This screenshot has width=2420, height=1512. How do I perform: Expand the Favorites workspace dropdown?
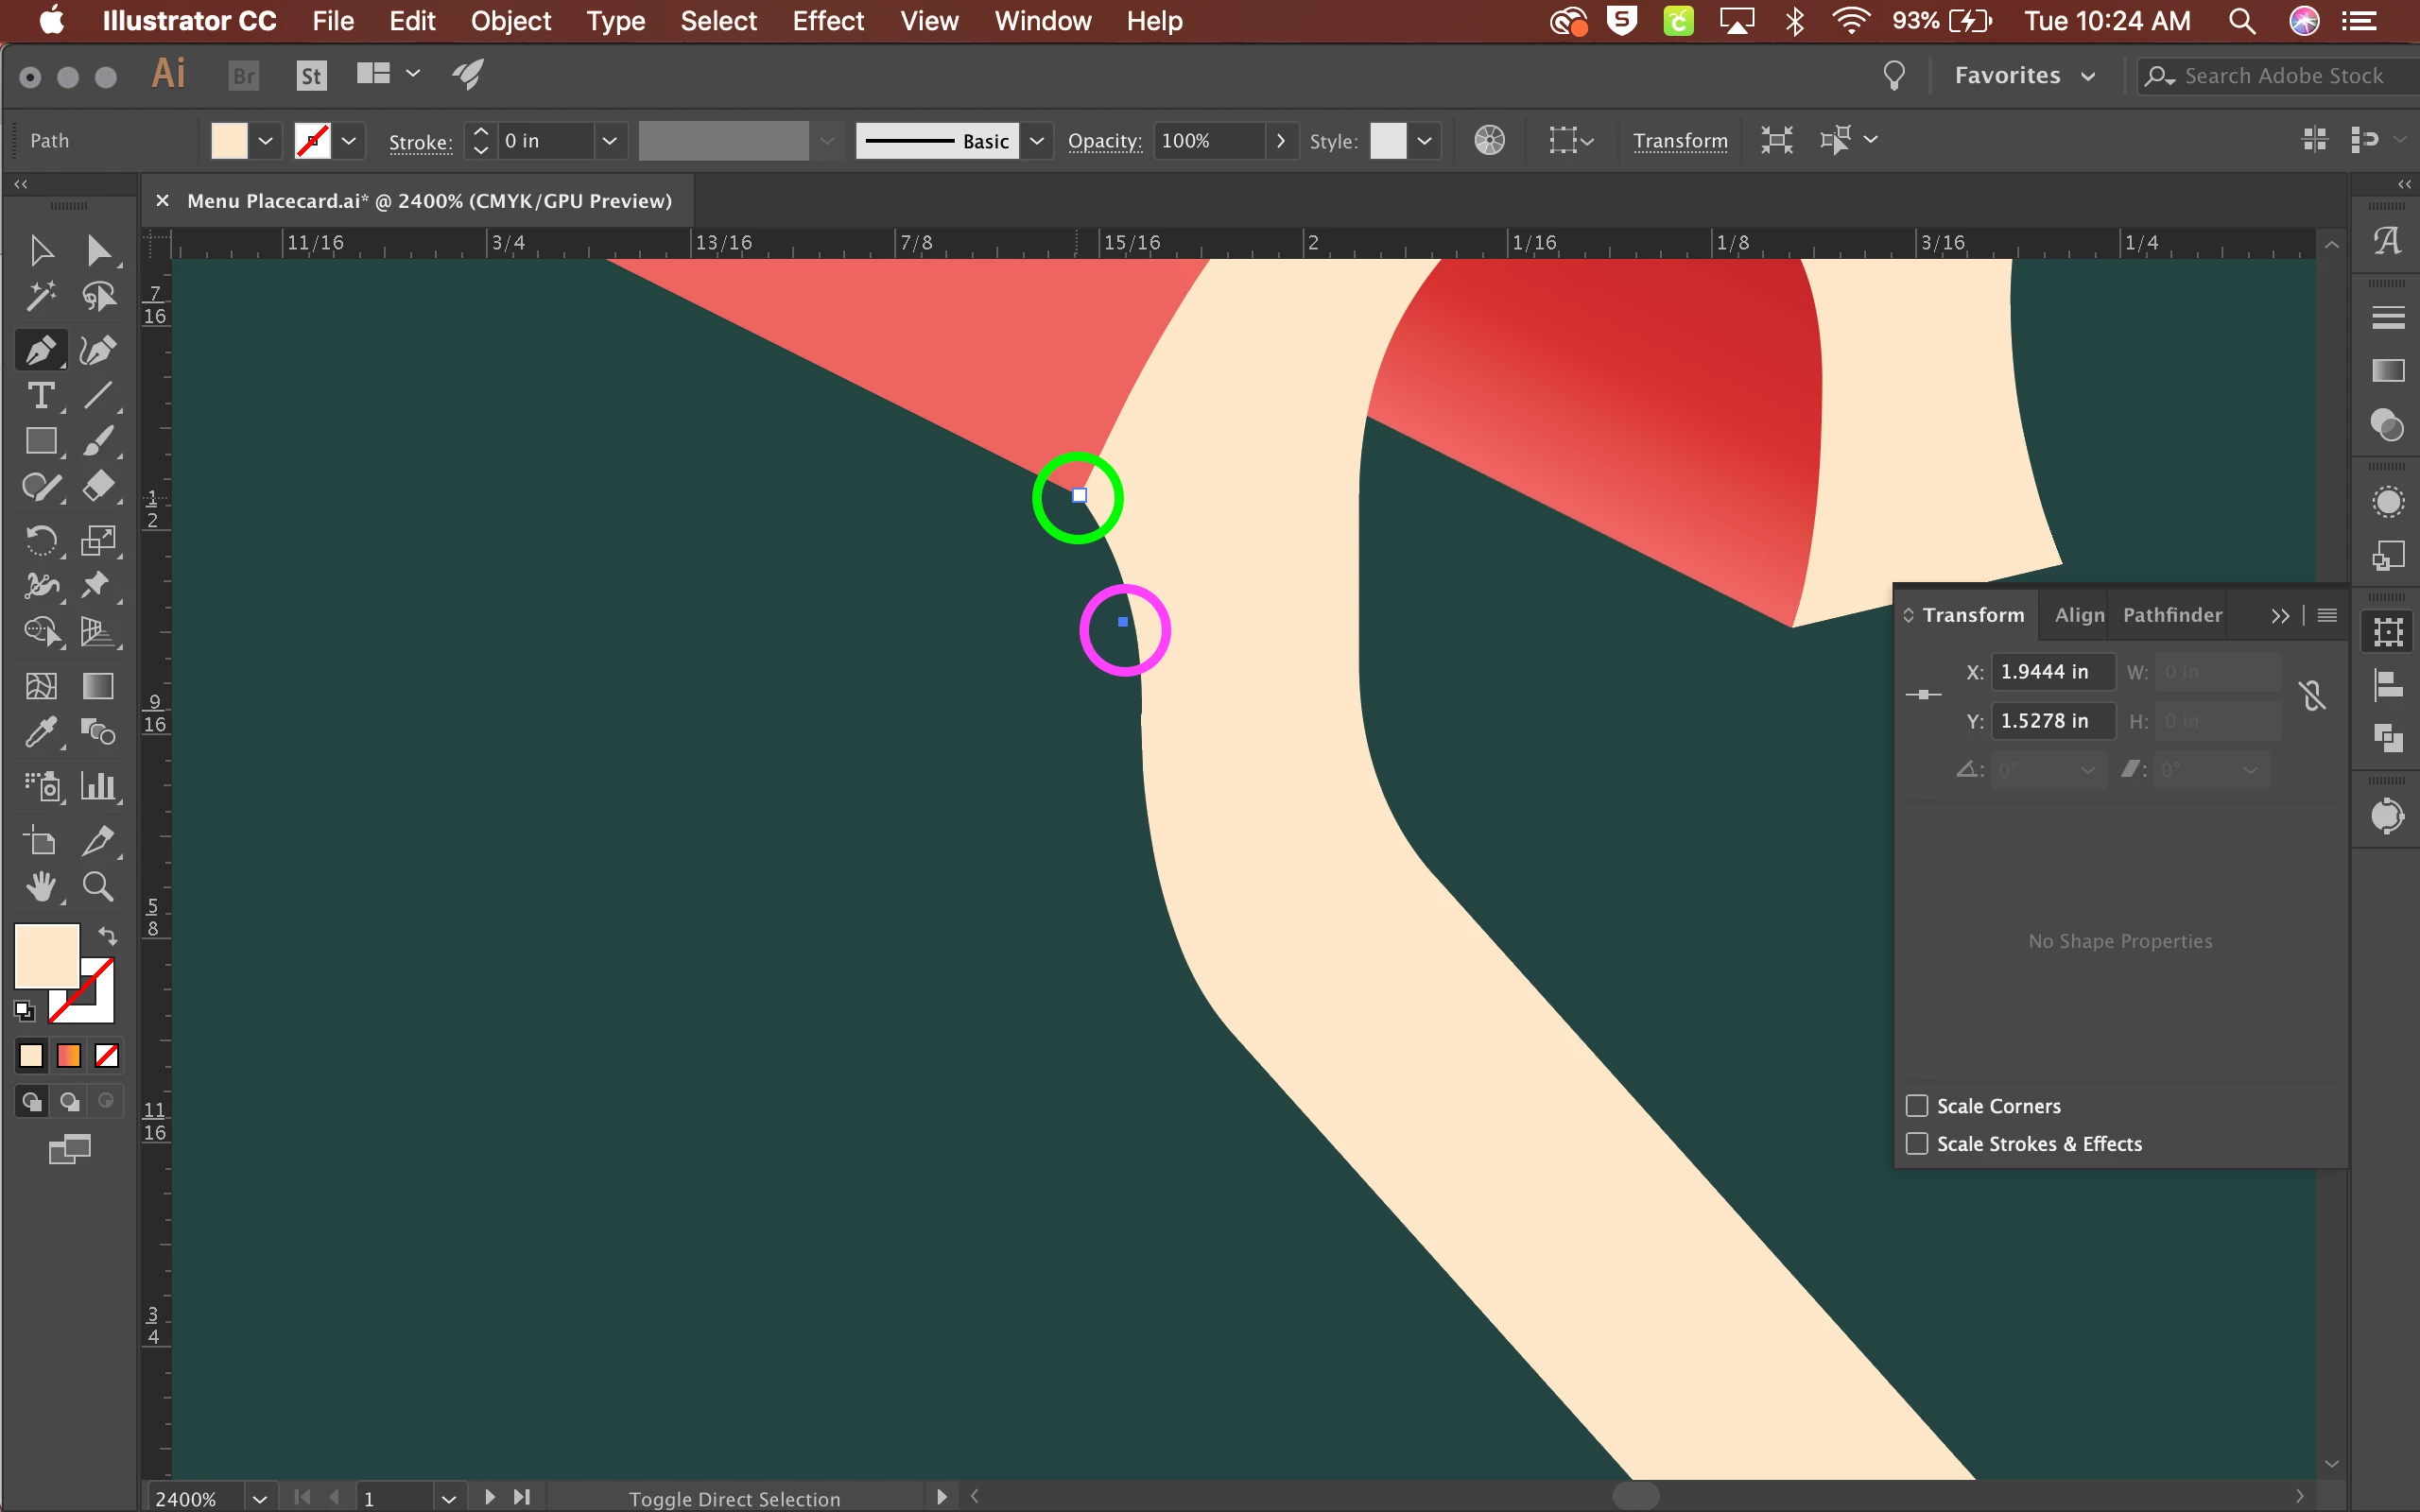(x=2088, y=76)
